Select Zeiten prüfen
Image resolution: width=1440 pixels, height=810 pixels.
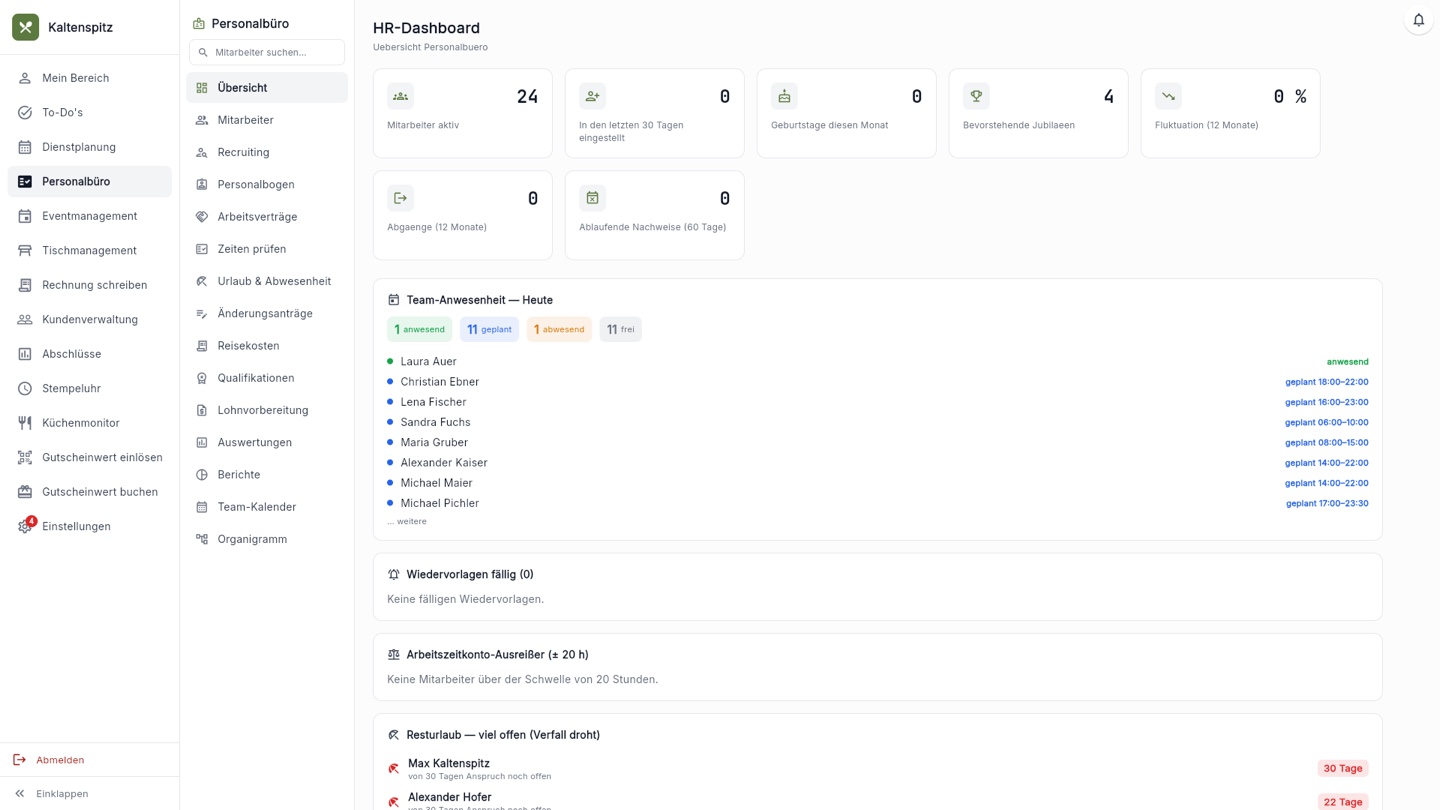pos(267,249)
